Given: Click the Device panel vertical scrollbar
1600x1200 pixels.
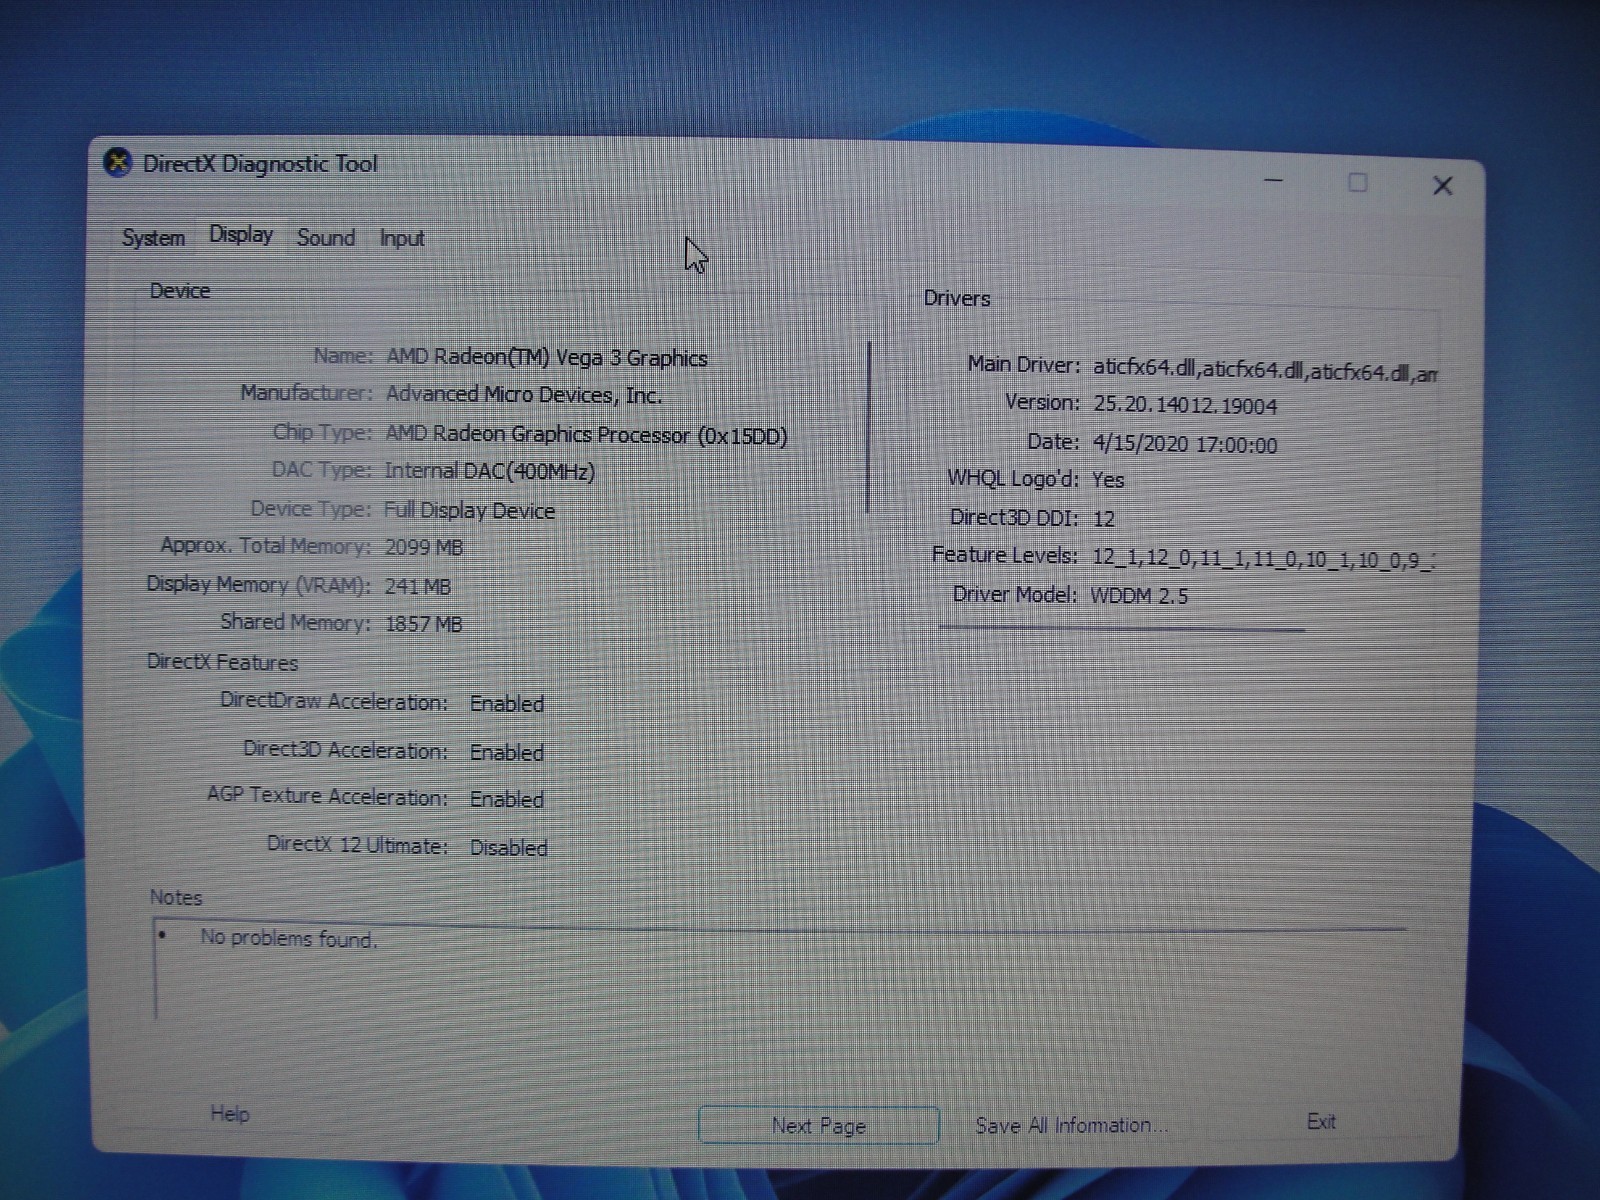Looking at the screenshot, I should 869,427.
